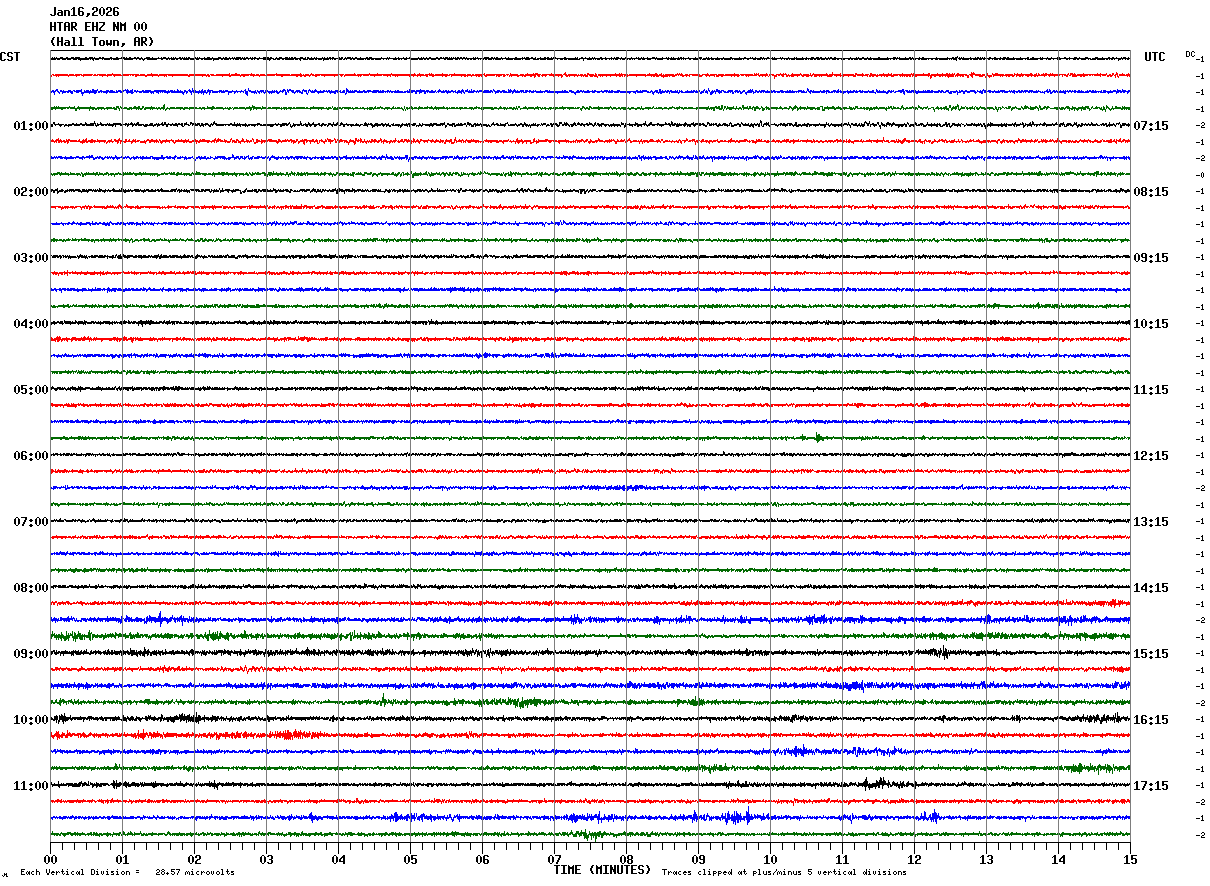Select the 07:00 CST row label
1210x886 pixels.
click(31, 522)
